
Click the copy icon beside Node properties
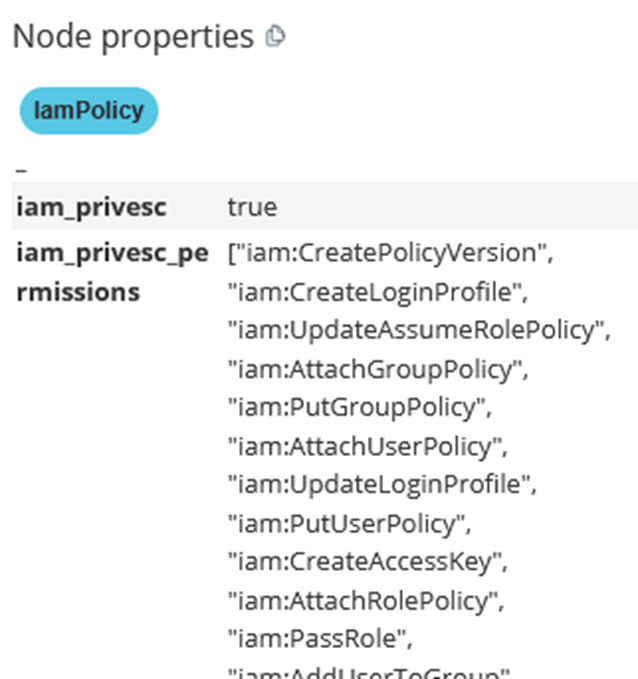pos(275,38)
